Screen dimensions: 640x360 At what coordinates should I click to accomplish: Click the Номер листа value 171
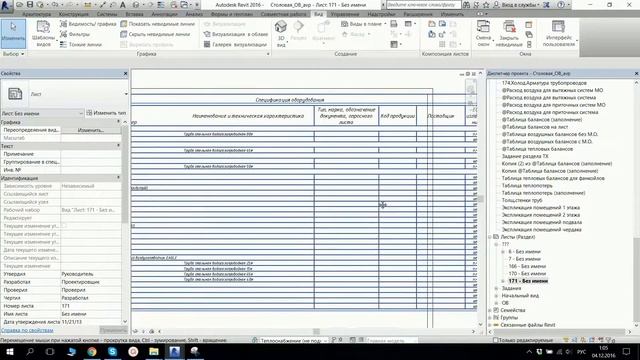[x=91, y=306]
